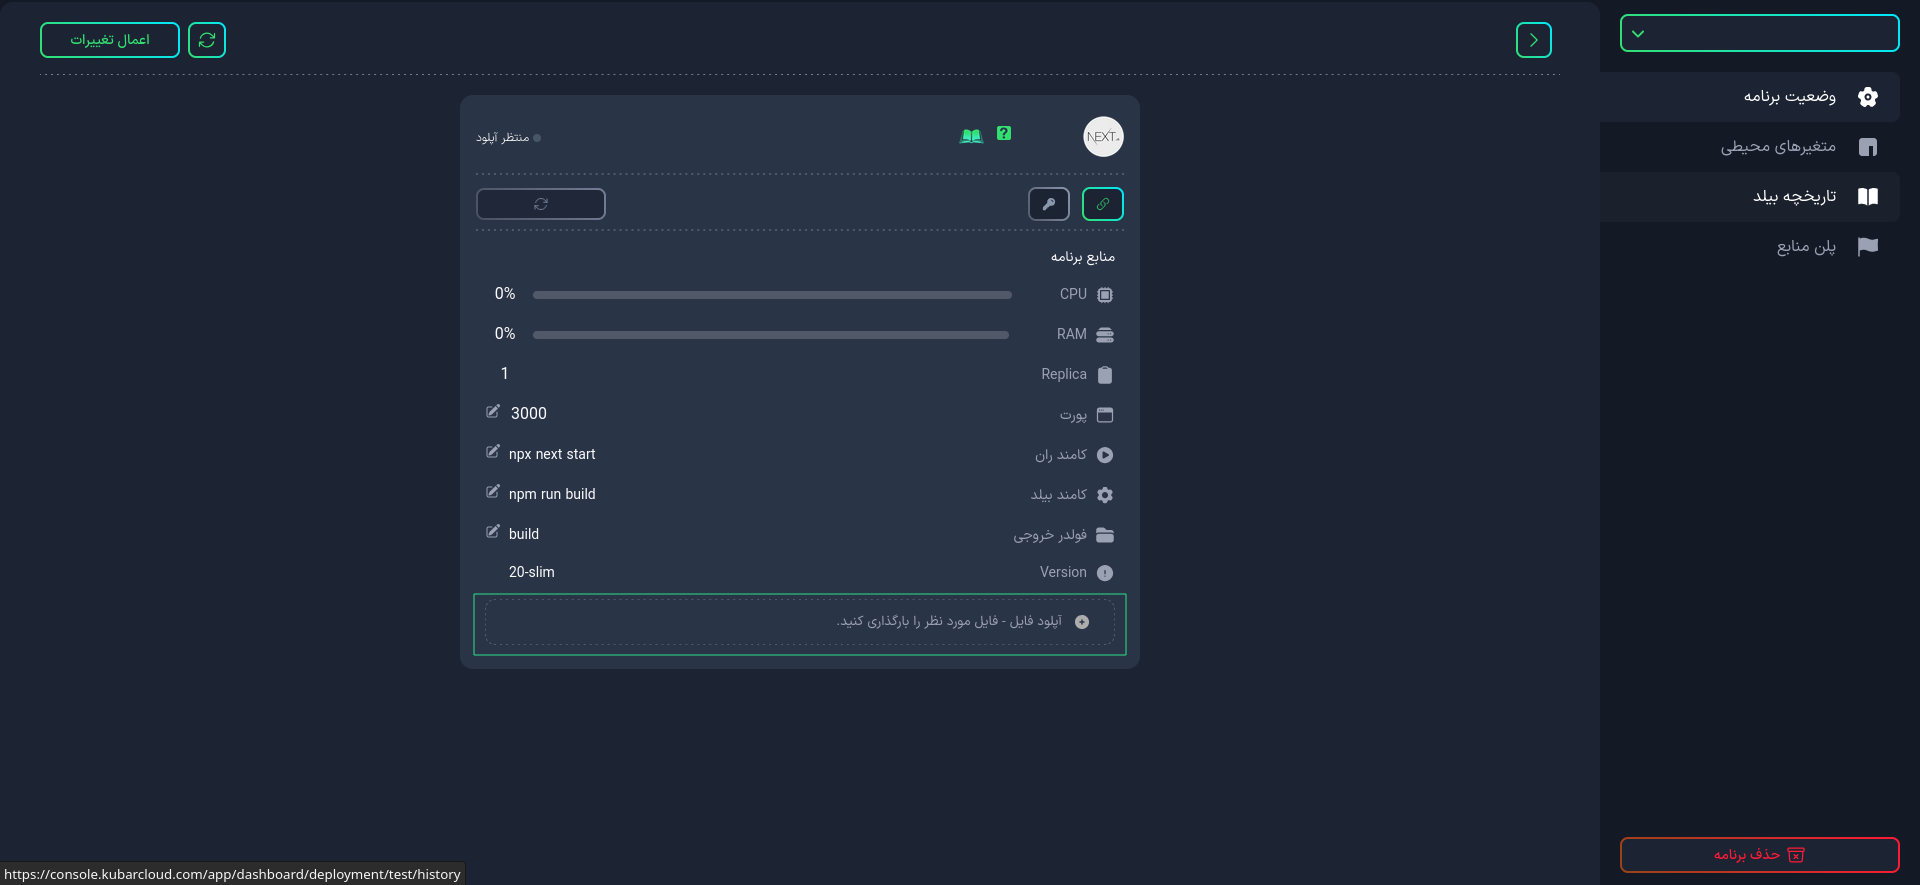Click the 20-slim version value
The width and height of the screenshot is (1920, 885).
click(x=532, y=572)
